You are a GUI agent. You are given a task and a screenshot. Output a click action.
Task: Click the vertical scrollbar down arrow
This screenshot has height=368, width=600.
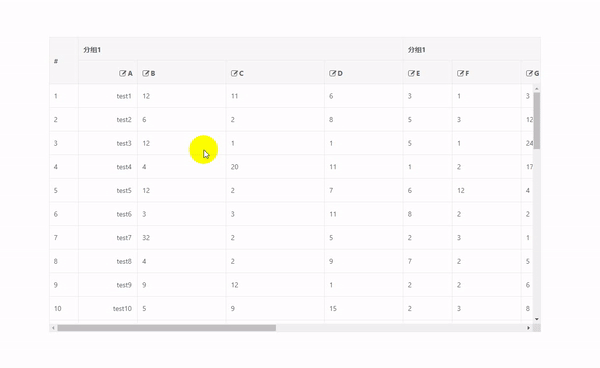[x=536, y=319]
